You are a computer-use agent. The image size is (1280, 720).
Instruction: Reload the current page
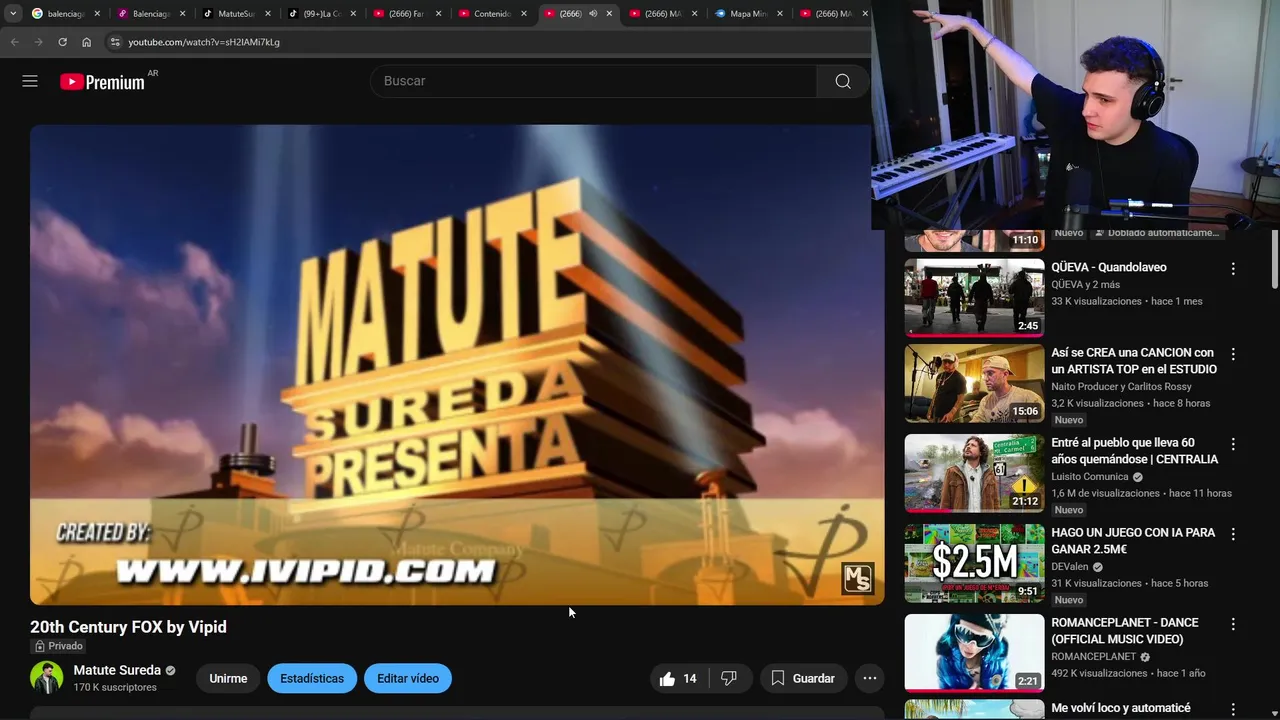pyautogui.click(x=62, y=42)
